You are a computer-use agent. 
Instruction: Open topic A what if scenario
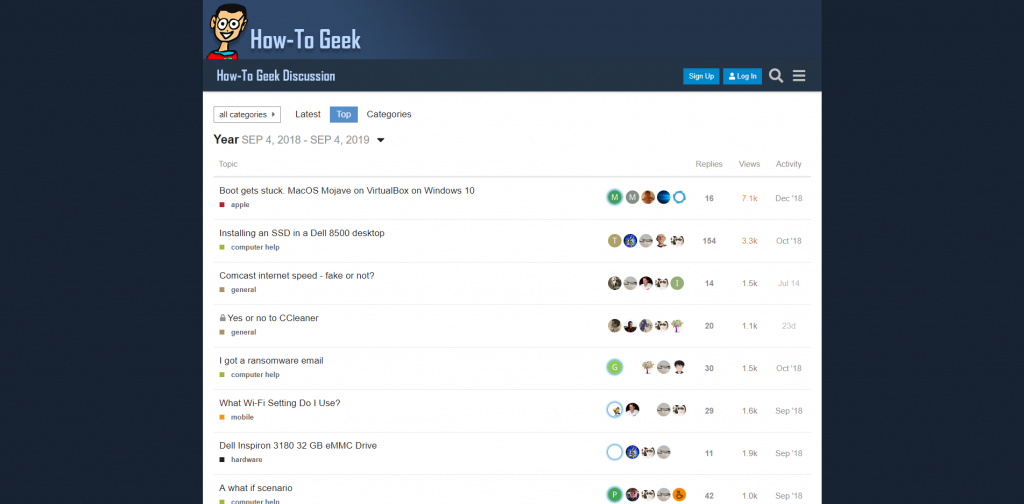click(x=256, y=488)
